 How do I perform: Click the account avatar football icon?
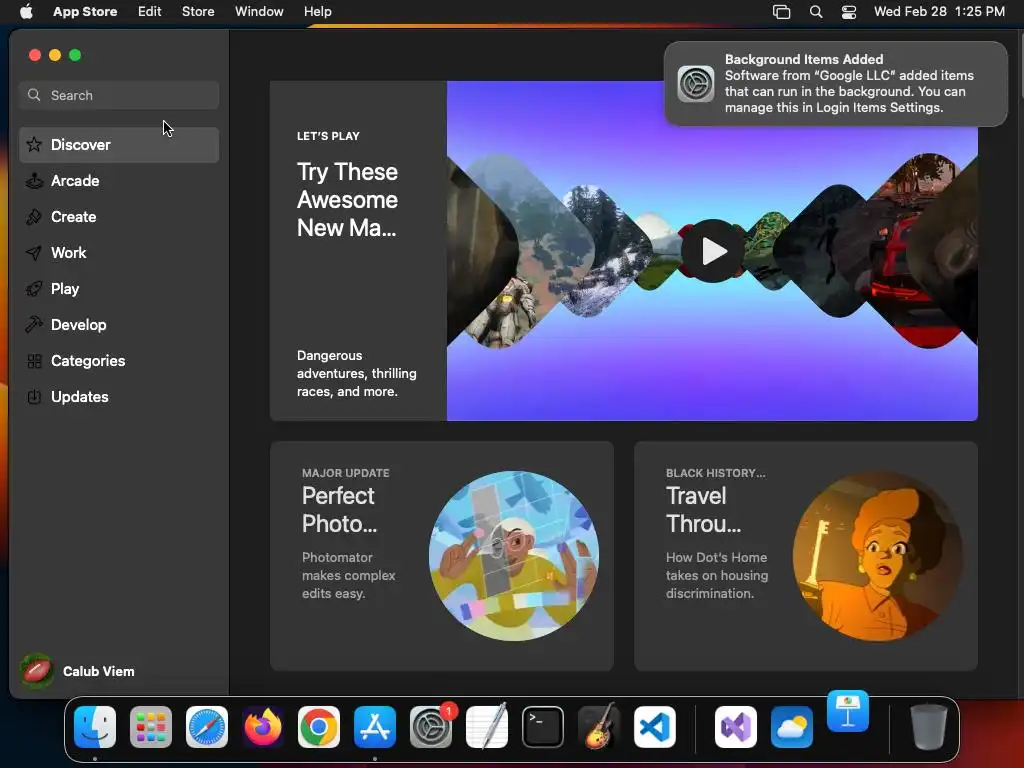click(x=36, y=671)
